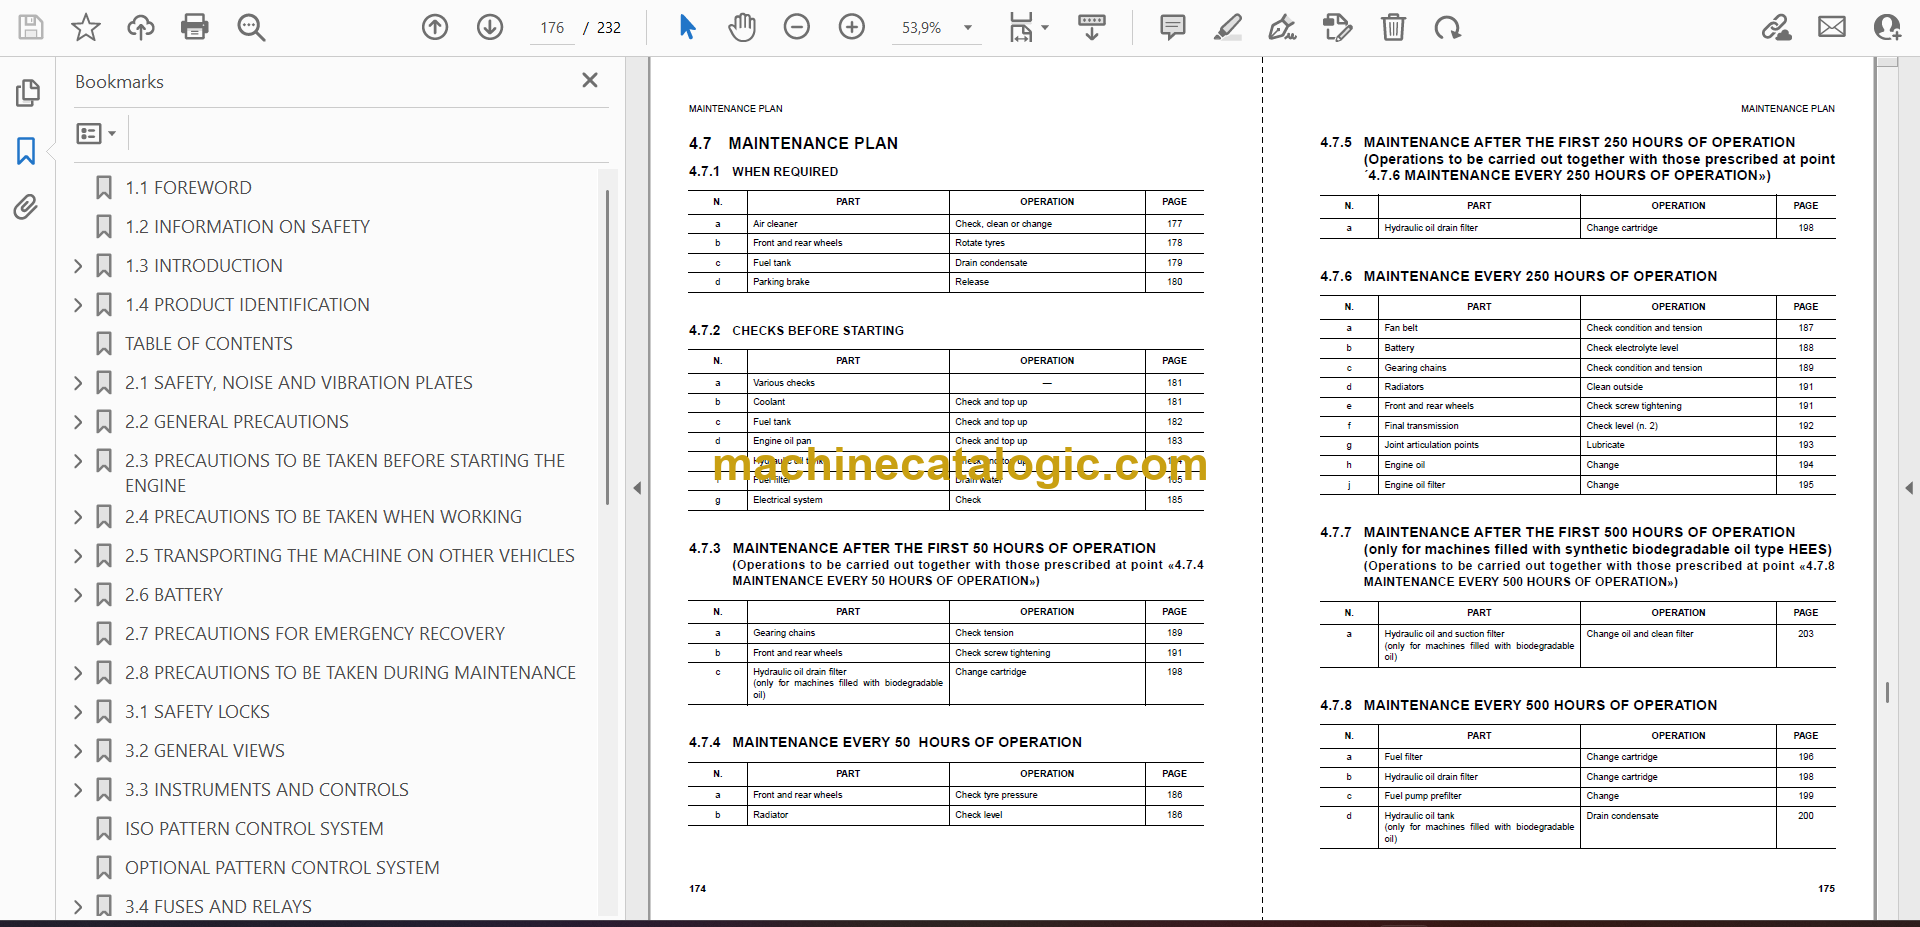
Task: Select the Highlight text tool
Action: click(x=1228, y=27)
